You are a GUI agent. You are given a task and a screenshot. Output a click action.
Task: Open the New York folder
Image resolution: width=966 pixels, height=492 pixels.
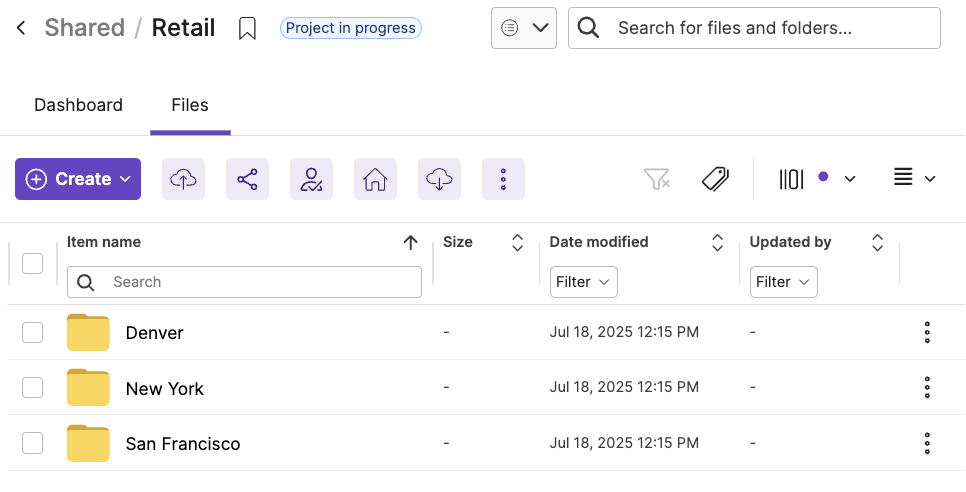click(x=164, y=389)
